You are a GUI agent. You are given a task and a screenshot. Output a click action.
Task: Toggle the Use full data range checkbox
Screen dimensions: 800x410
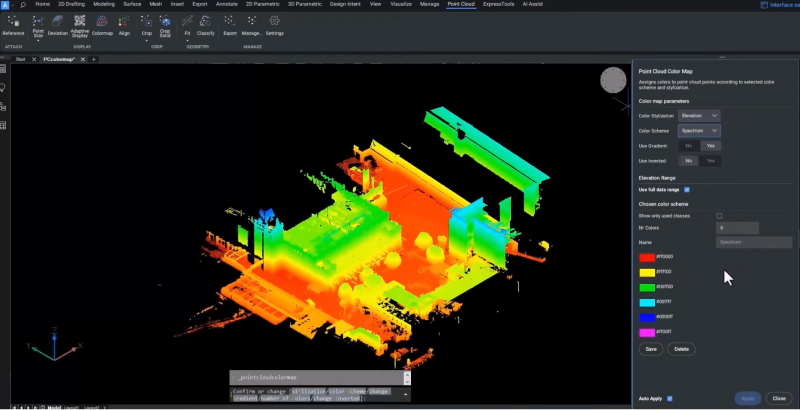coord(687,189)
